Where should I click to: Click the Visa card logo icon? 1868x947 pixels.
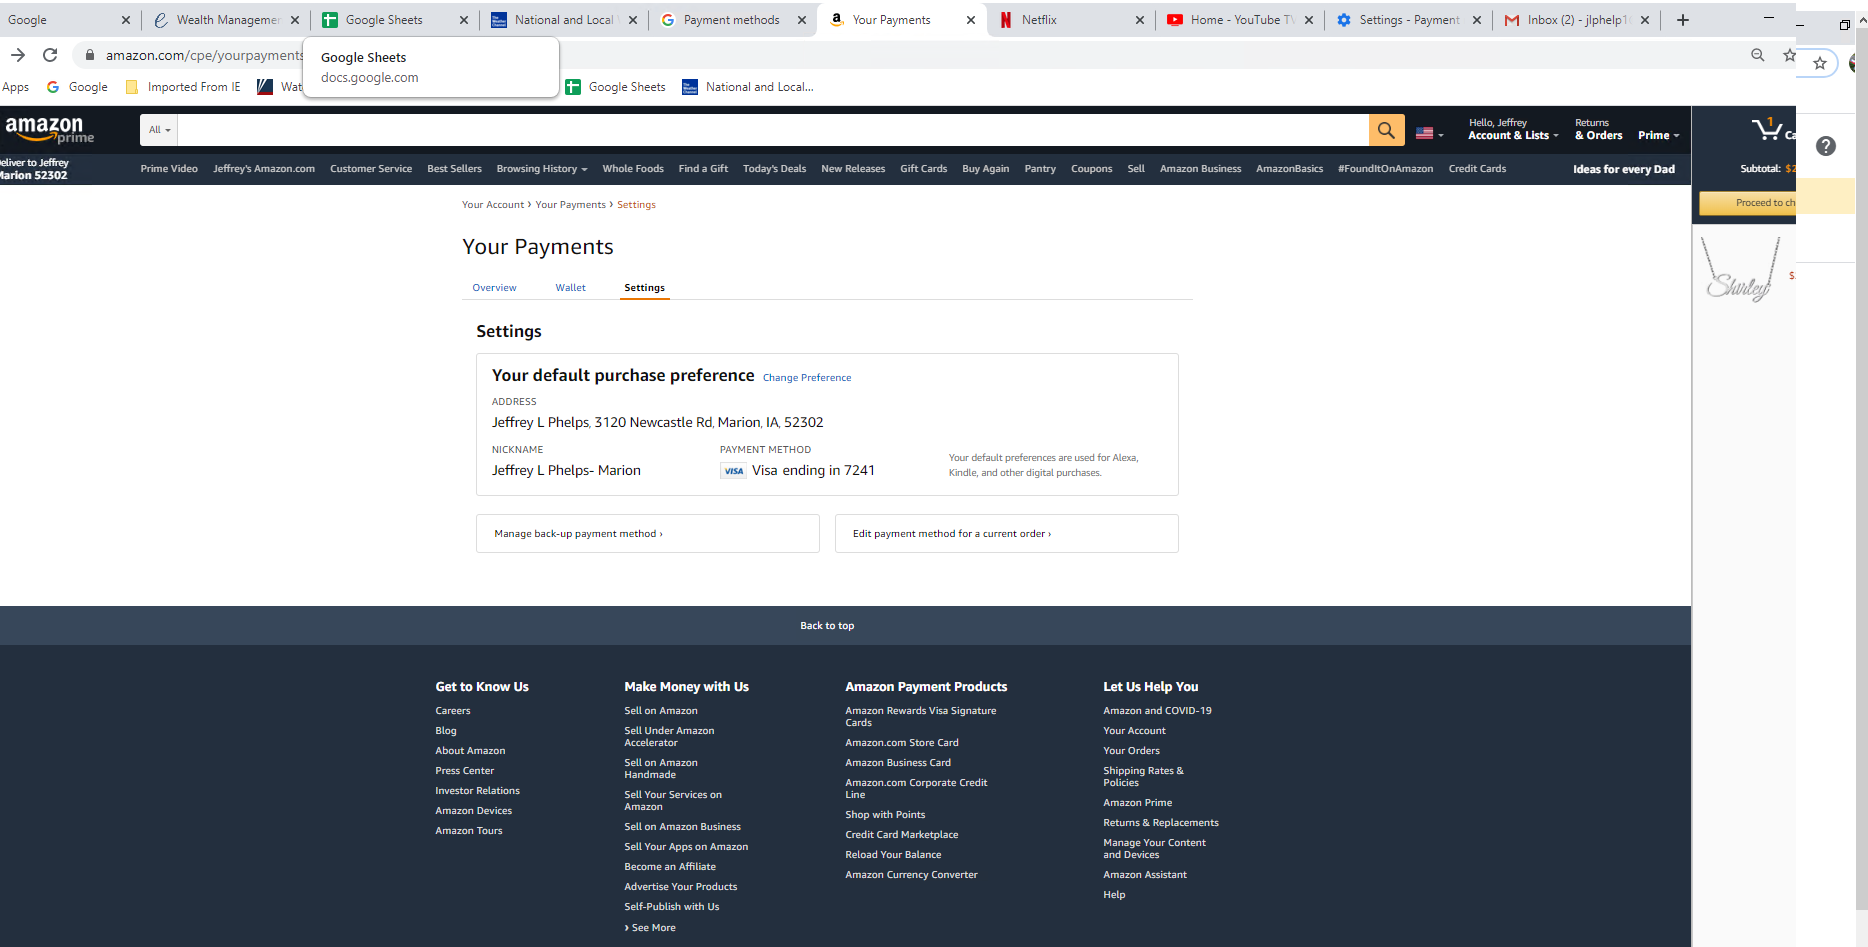click(733, 471)
